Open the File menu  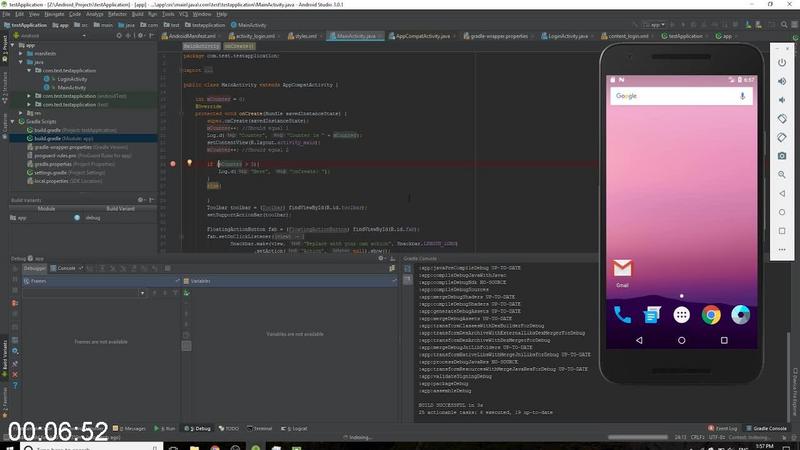tap(6, 14)
